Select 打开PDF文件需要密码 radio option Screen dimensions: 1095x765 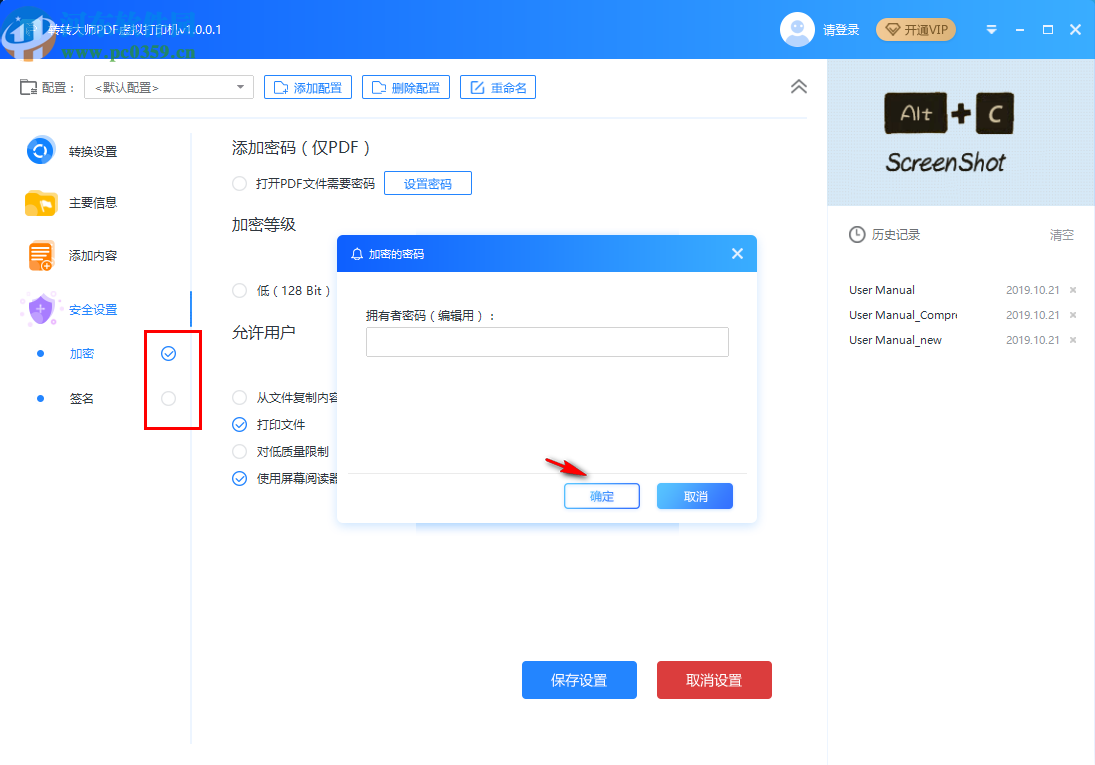240,184
